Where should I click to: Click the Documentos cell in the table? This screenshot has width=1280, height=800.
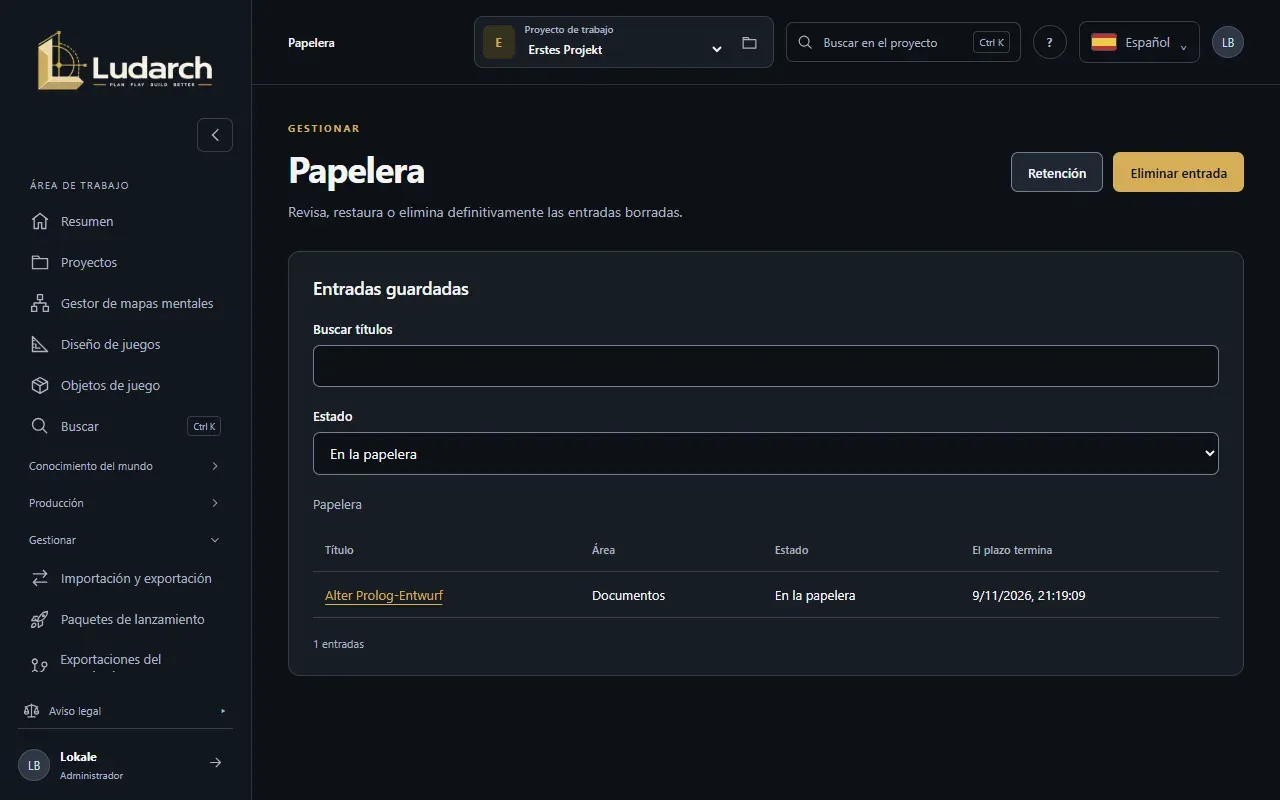(628, 595)
